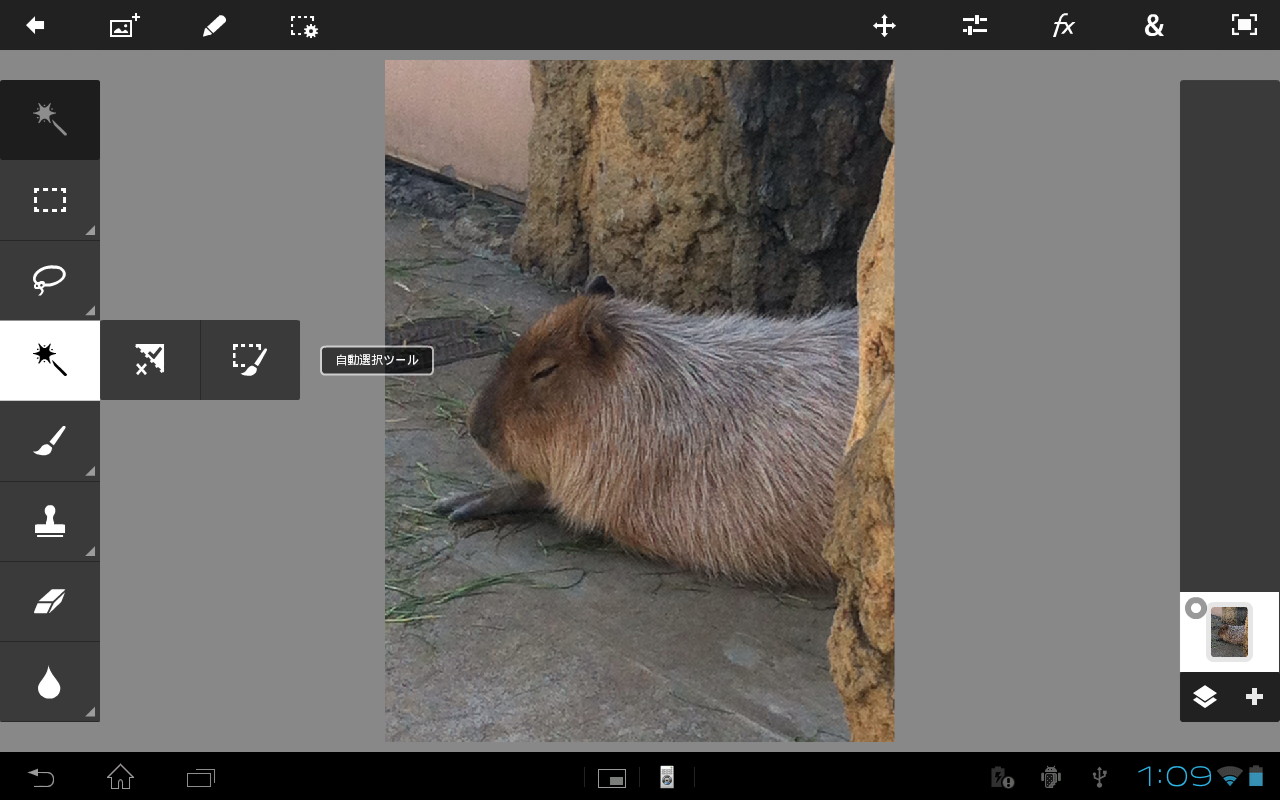Toggle visibility circle on capybara layer
Screen dimensions: 1280x800
[1196, 608]
